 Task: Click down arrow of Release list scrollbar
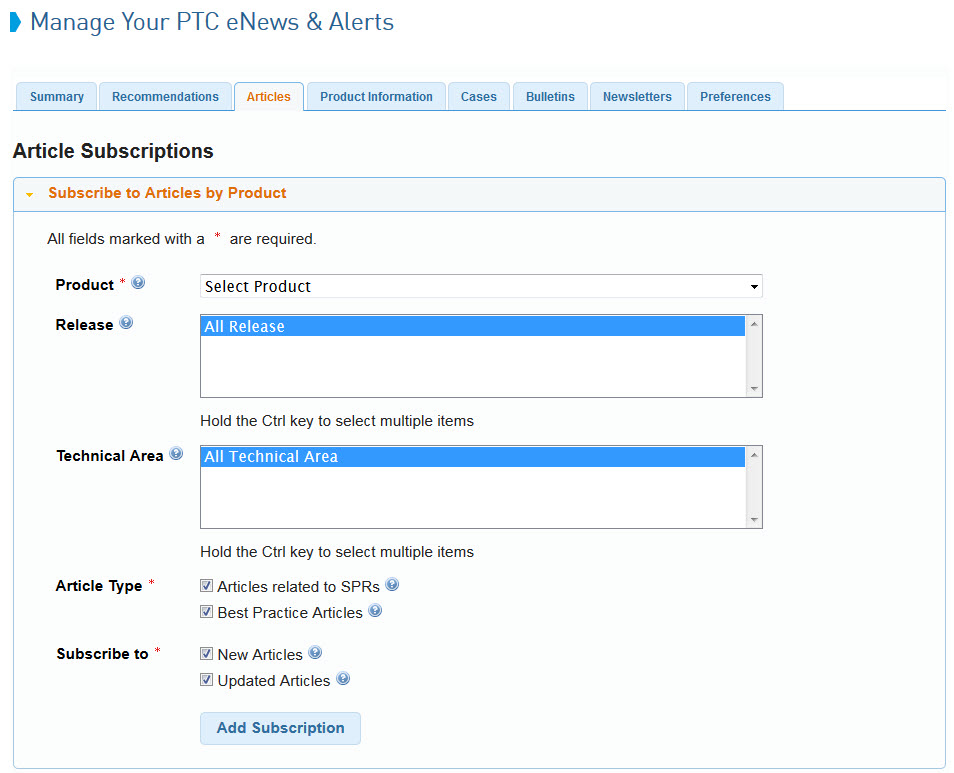pos(754,389)
